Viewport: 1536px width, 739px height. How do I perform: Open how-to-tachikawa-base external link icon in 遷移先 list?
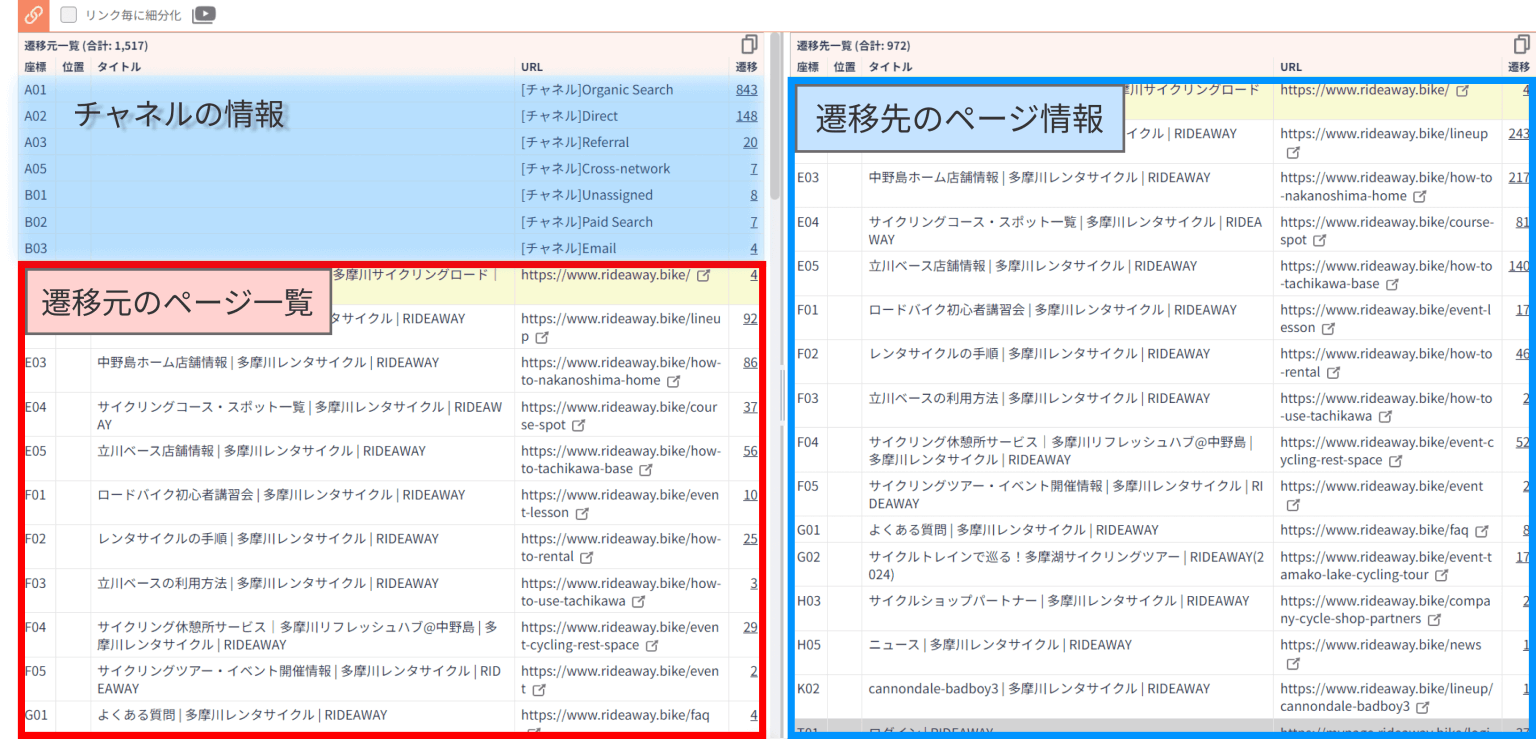coord(1392,284)
